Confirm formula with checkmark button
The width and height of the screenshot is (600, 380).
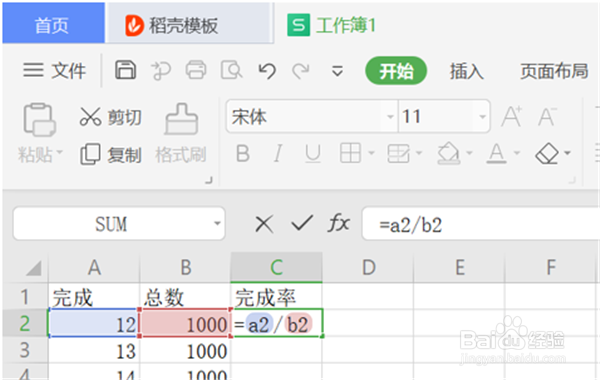coord(302,223)
